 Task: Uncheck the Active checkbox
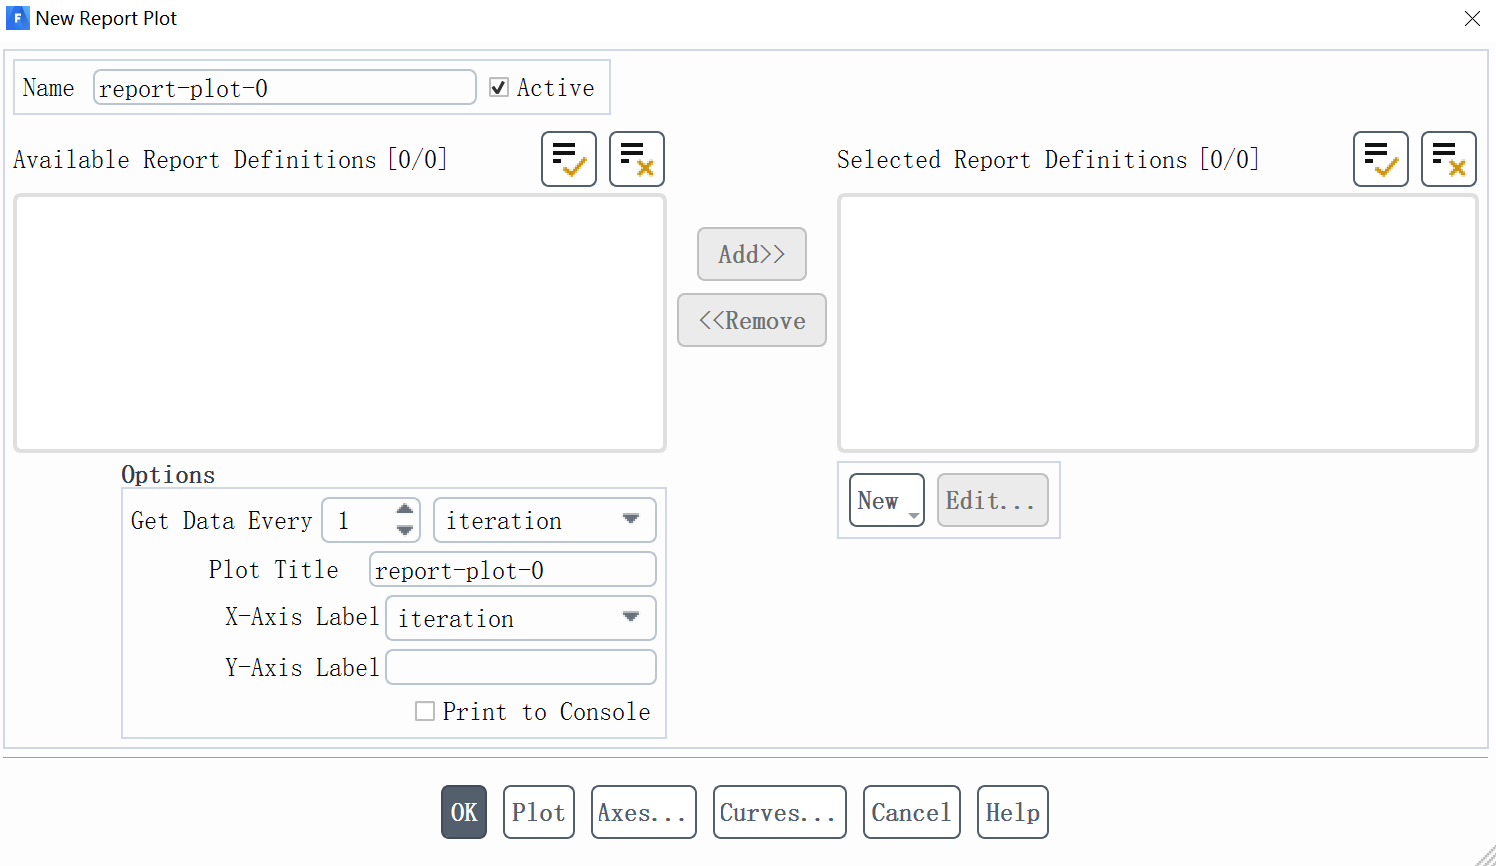pos(499,88)
